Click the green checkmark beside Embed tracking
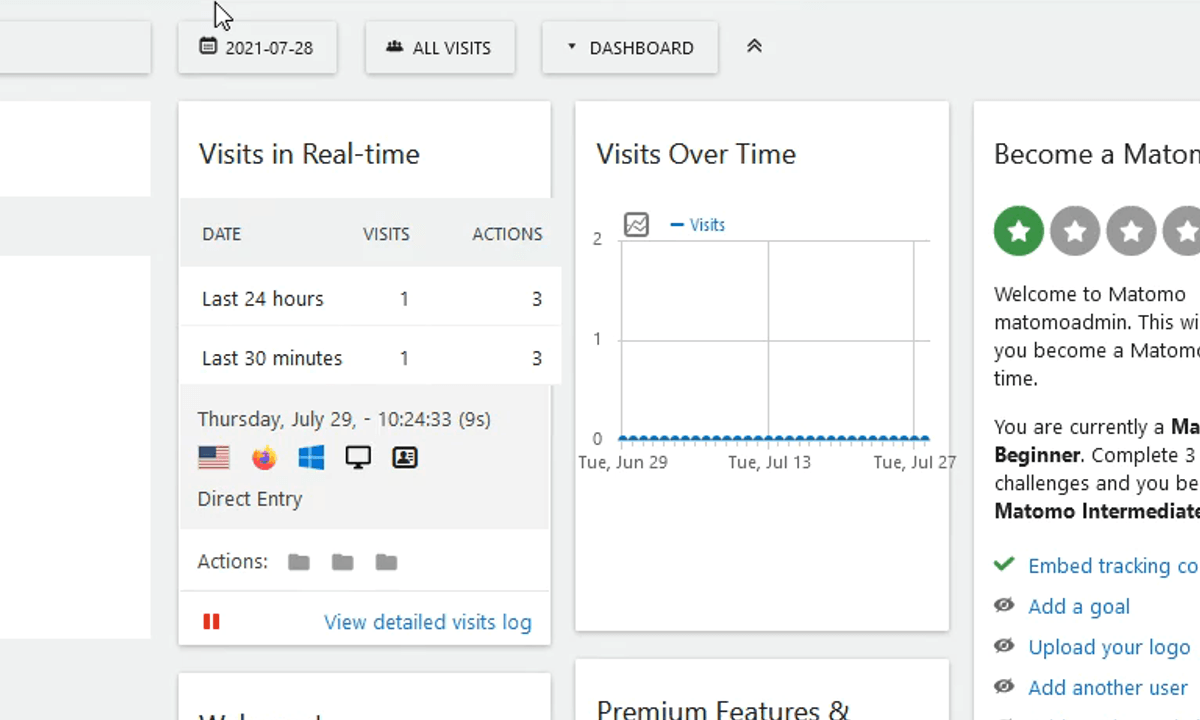 [1004, 564]
